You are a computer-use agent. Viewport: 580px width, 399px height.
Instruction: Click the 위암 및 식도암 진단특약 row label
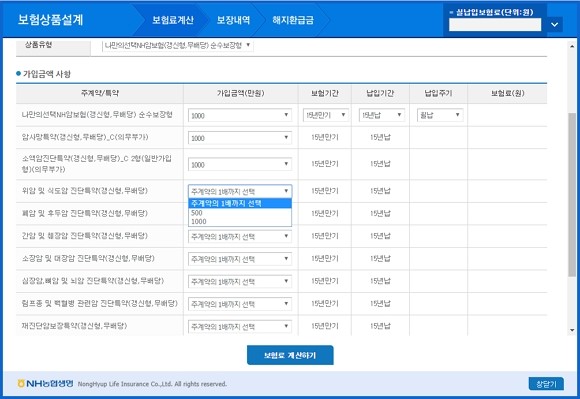point(85,191)
